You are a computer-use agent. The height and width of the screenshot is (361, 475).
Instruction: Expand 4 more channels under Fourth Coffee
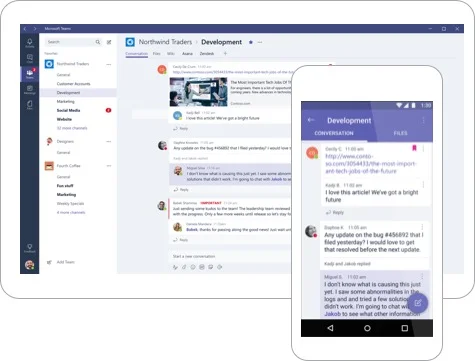(x=71, y=212)
